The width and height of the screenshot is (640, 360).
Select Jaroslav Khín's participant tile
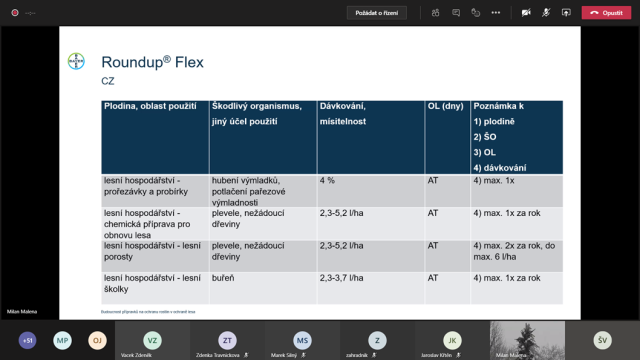452,340
